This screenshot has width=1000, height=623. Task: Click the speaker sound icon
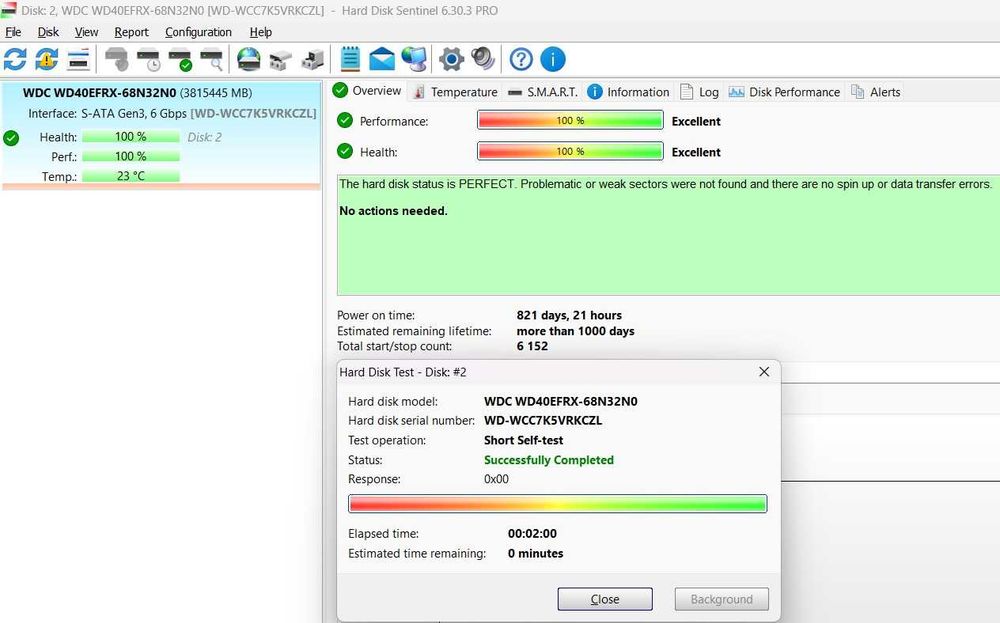click(x=483, y=59)
